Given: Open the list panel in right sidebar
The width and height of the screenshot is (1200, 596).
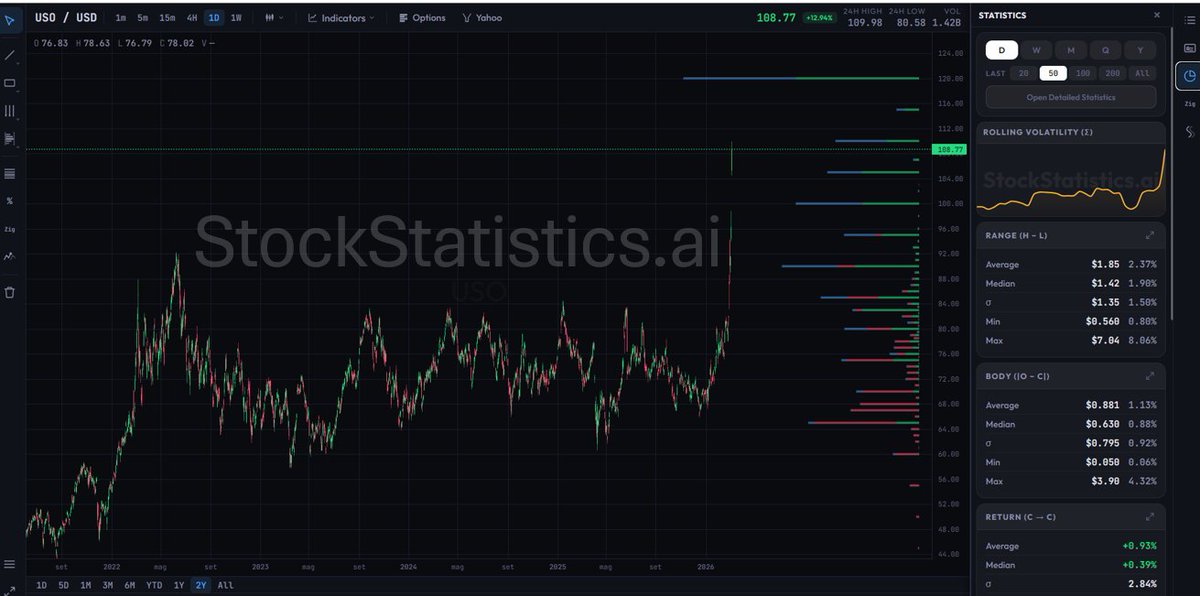Looking at the screenshot, I should (x=1189, y=19).
